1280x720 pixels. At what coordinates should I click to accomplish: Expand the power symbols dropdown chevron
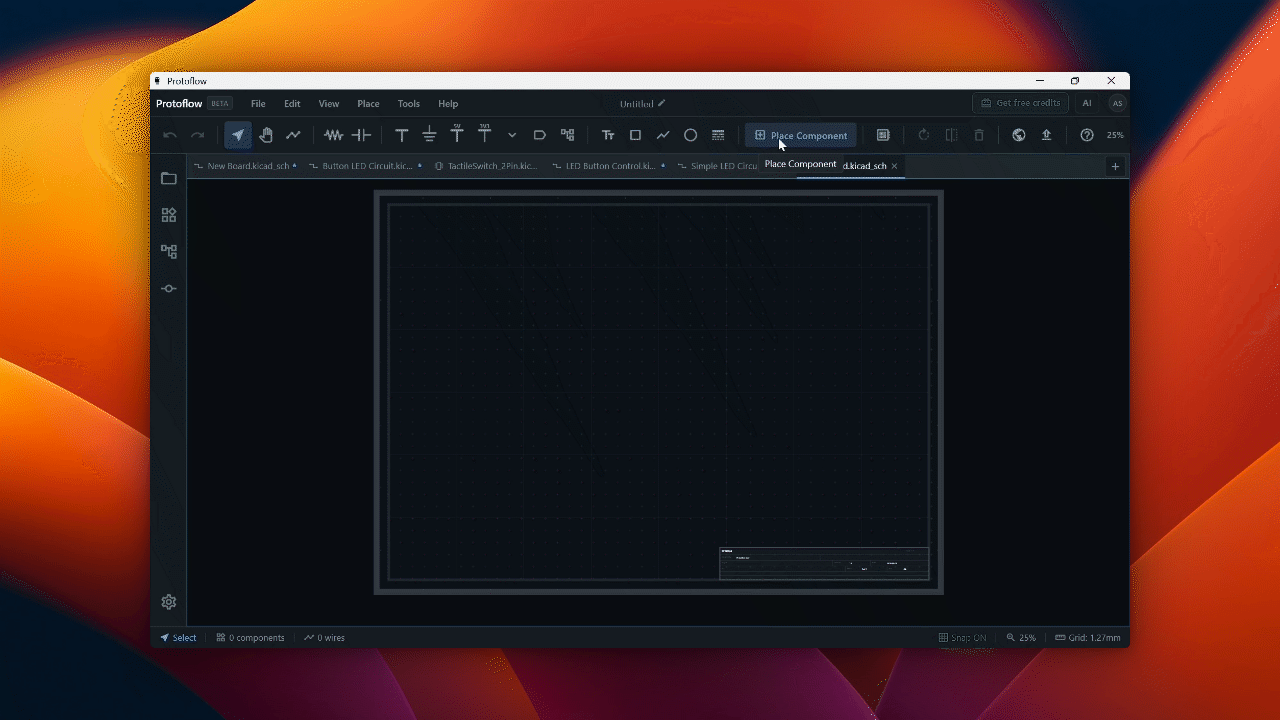tap(512, 135)
